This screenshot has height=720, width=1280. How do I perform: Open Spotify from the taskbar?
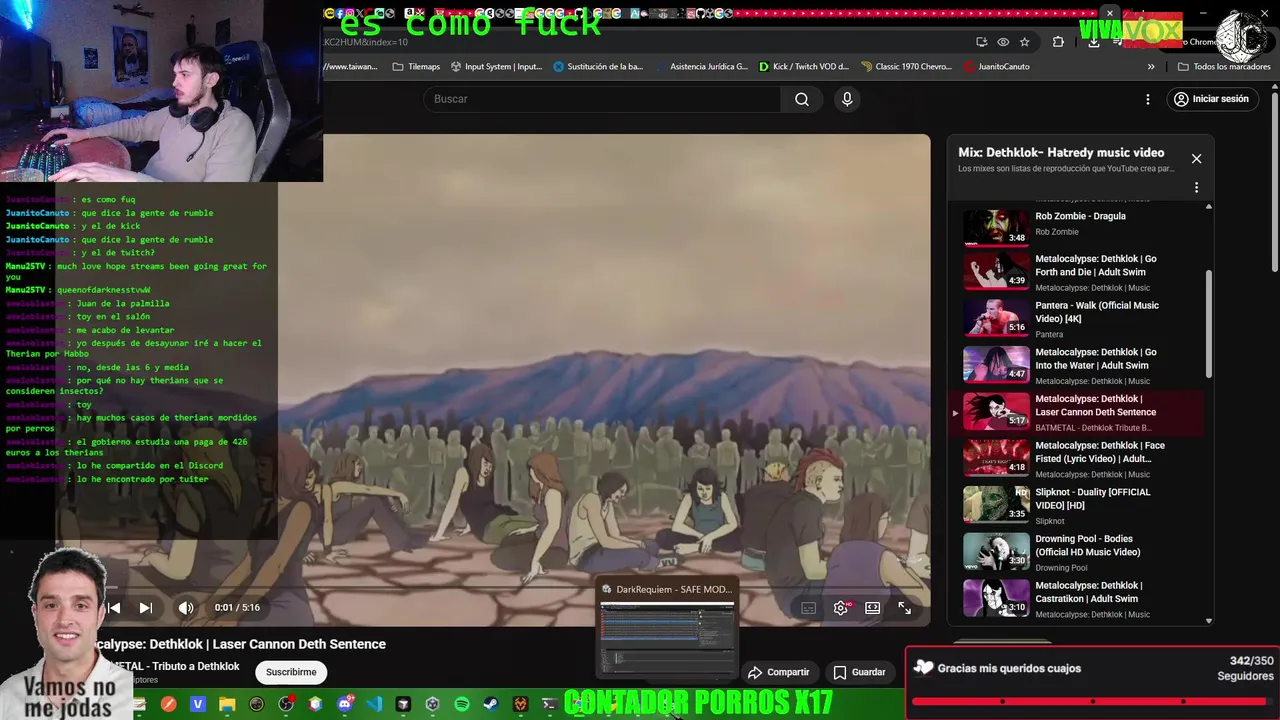point(462,705)
